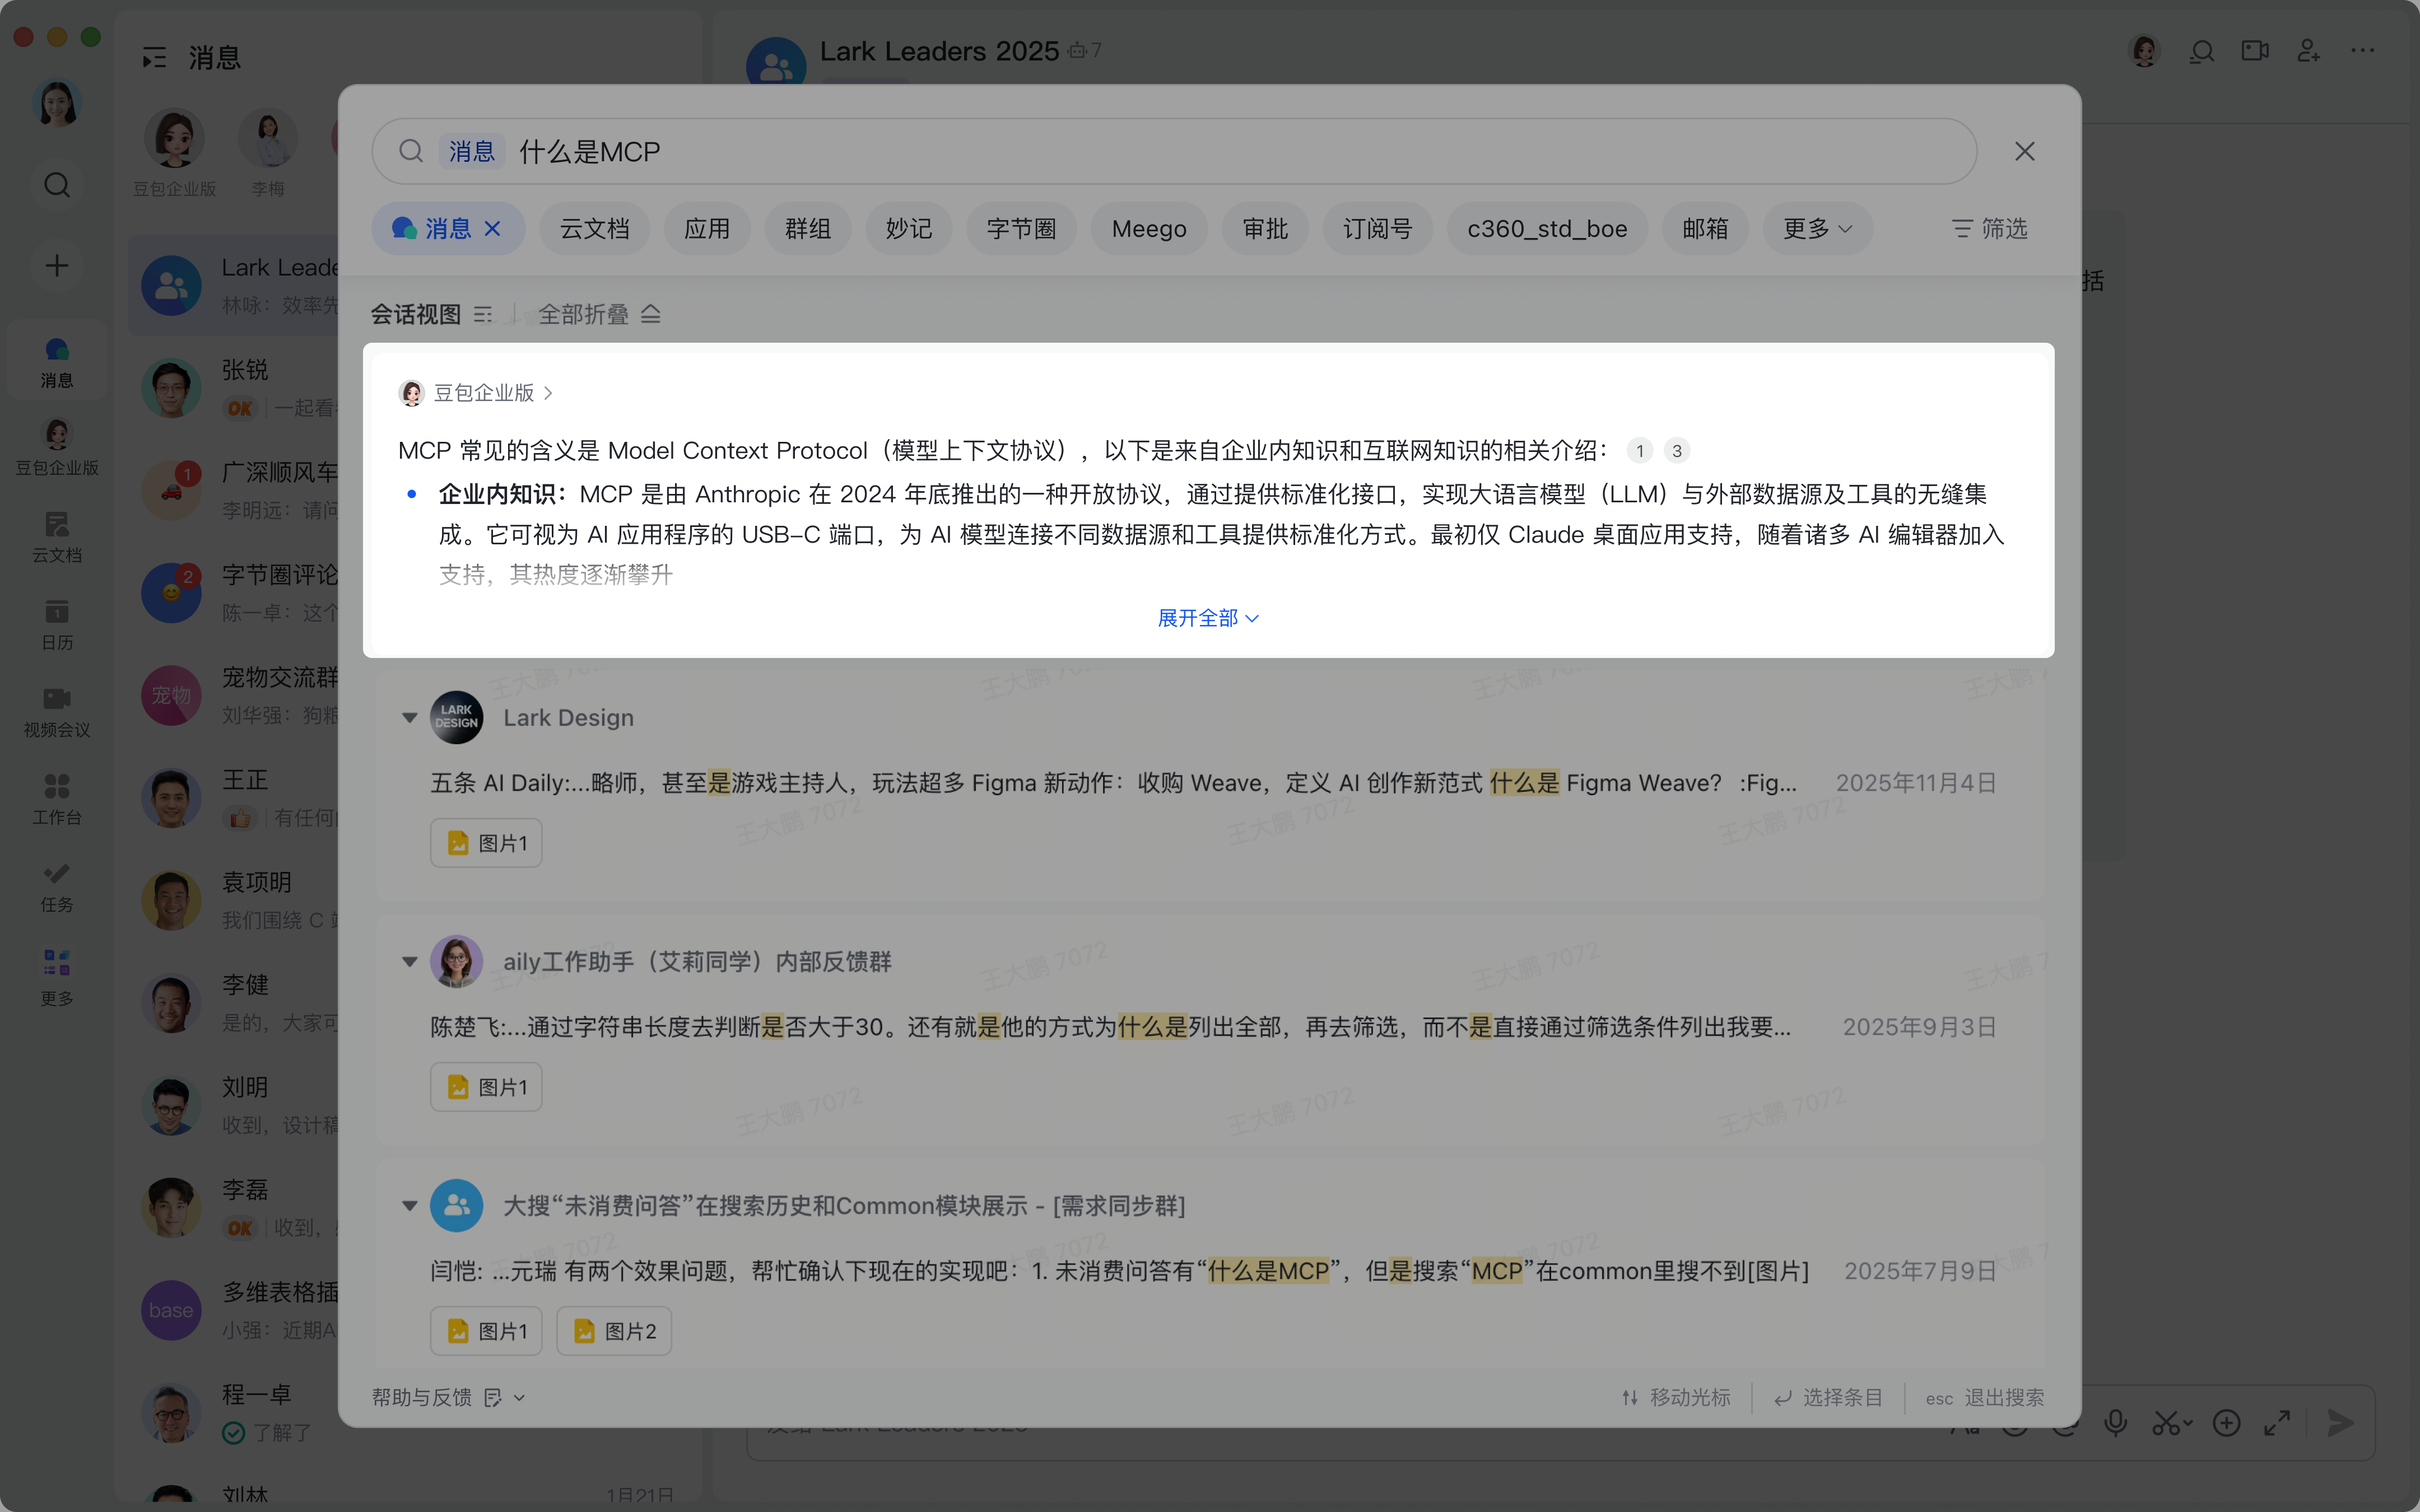Image resolution: width=2420 pixels, height=1512 pixels.
Task: Click the send arrow icon
Action: (x=2340, y=1423)
